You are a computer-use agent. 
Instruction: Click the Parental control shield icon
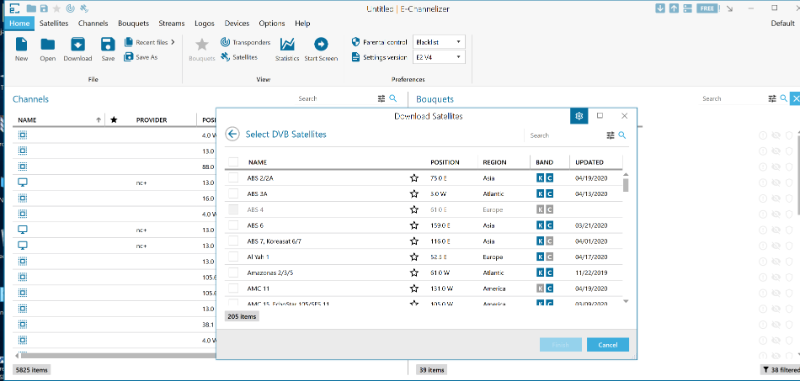pyautogui.click(x=356, y=42)
